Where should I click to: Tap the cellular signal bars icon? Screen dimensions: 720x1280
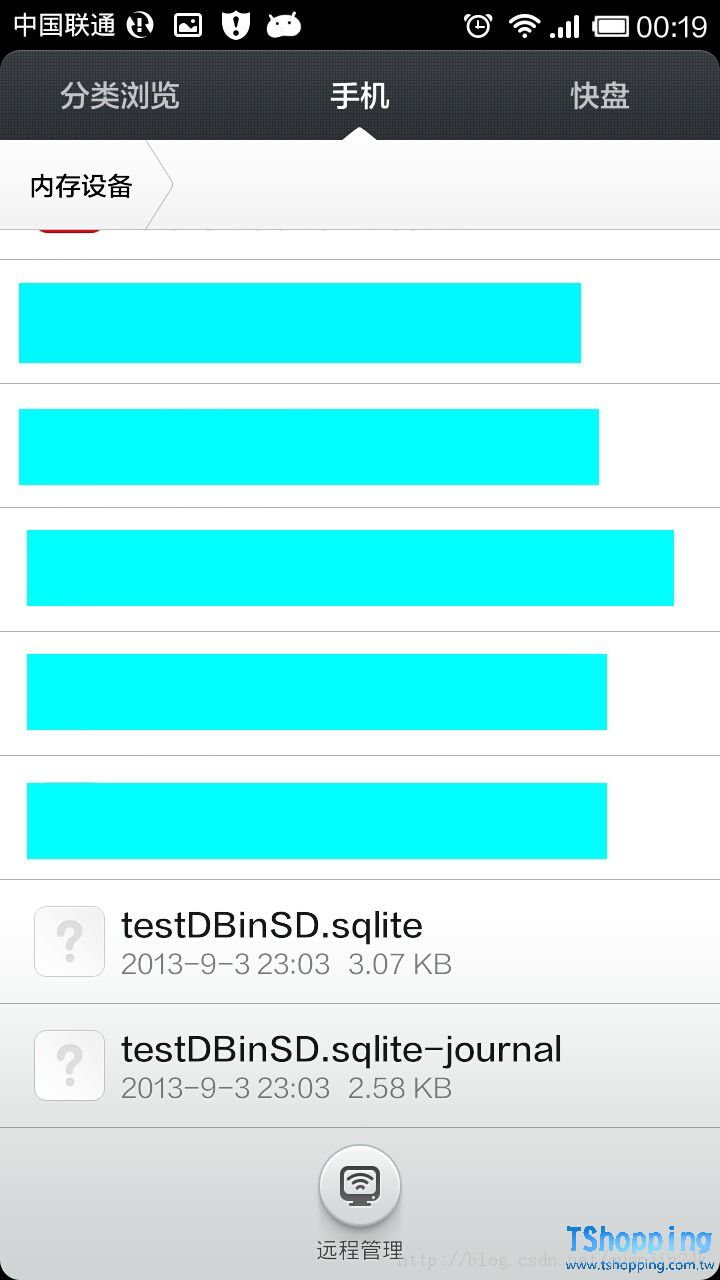[566, 26]
